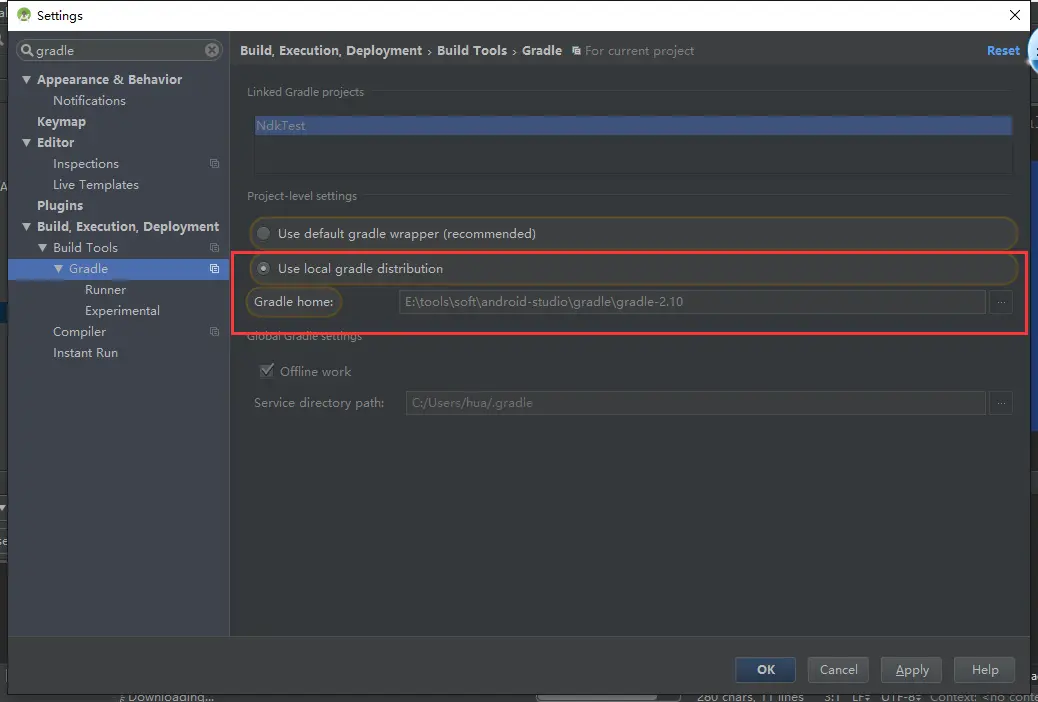The image size is (1038, 702).
Task: Select Use local gradle distribution option
Action: pyautogui.click(x=263, y=268)
